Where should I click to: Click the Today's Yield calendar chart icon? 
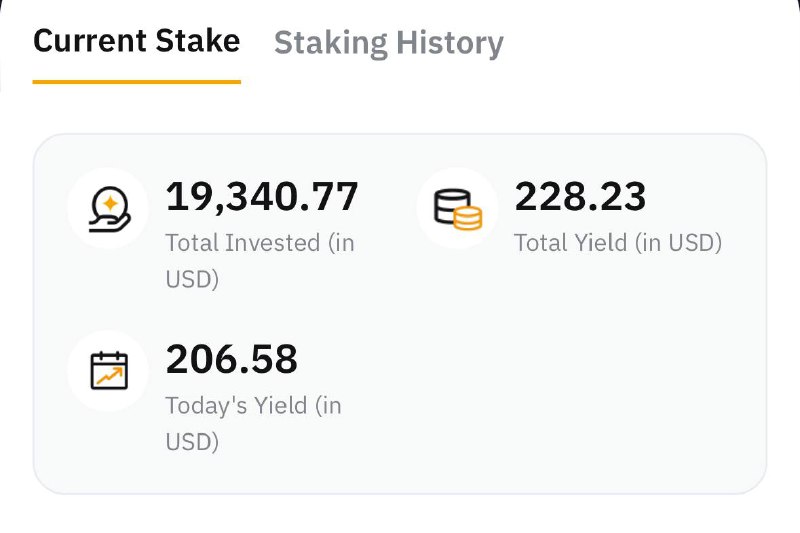(x=108, y=370)
